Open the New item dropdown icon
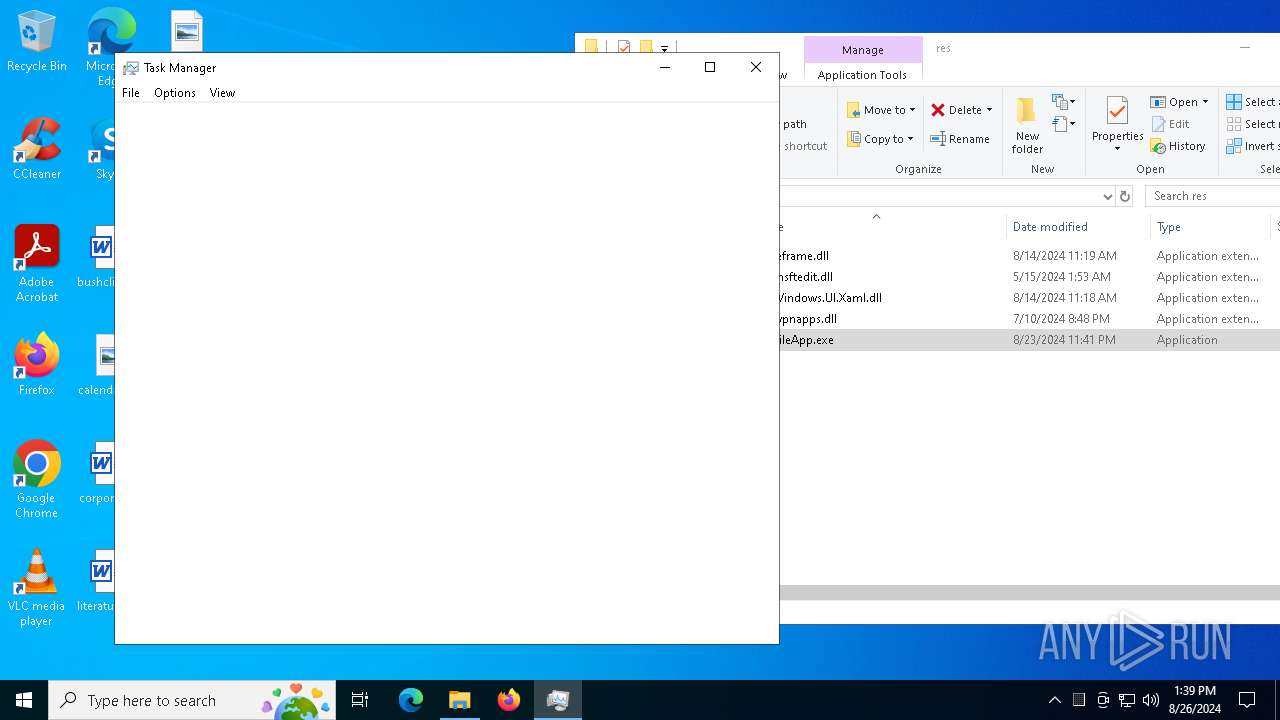 click(1063, 102)
